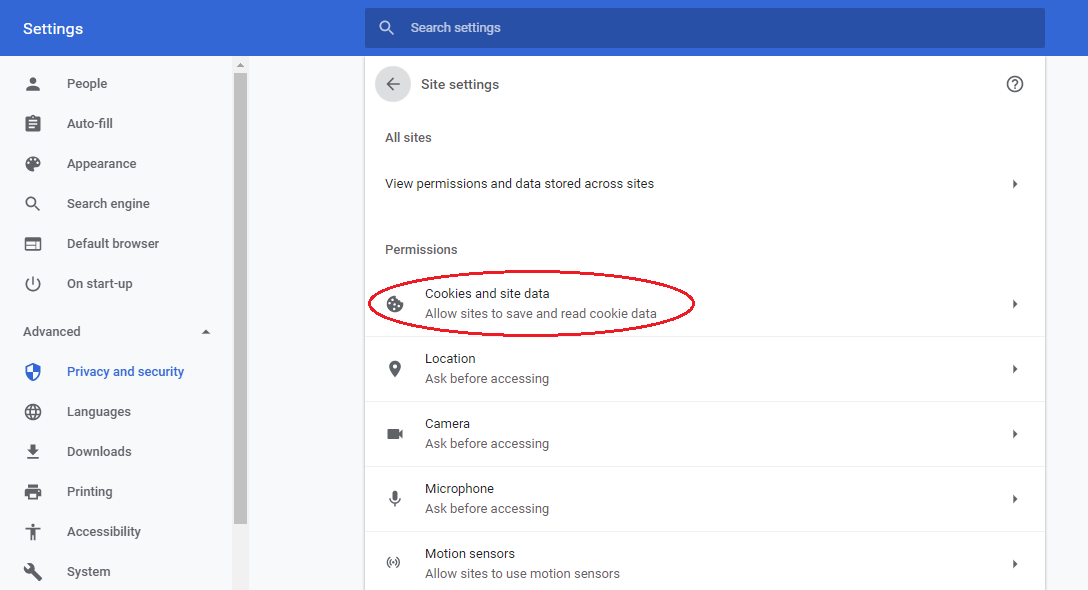
Task: Click the Motion sensors icon
Action: click(393, 562)
